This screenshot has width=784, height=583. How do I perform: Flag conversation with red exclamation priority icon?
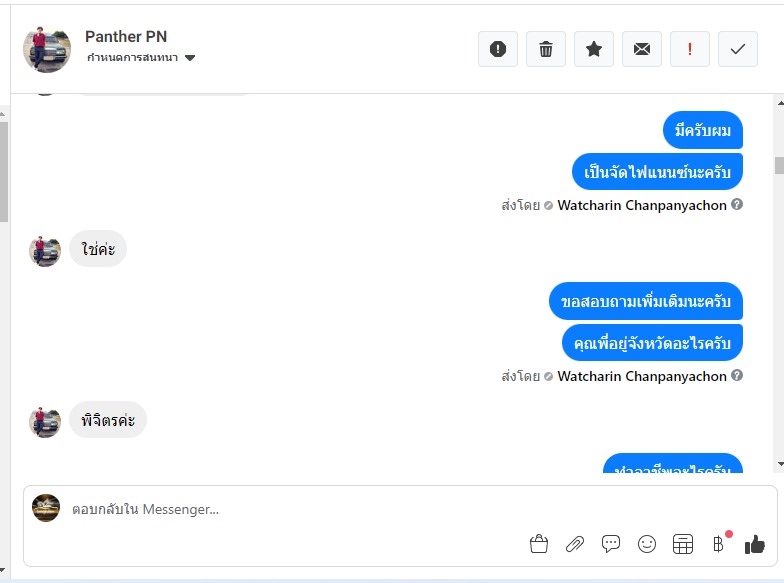tap(690, 49)
